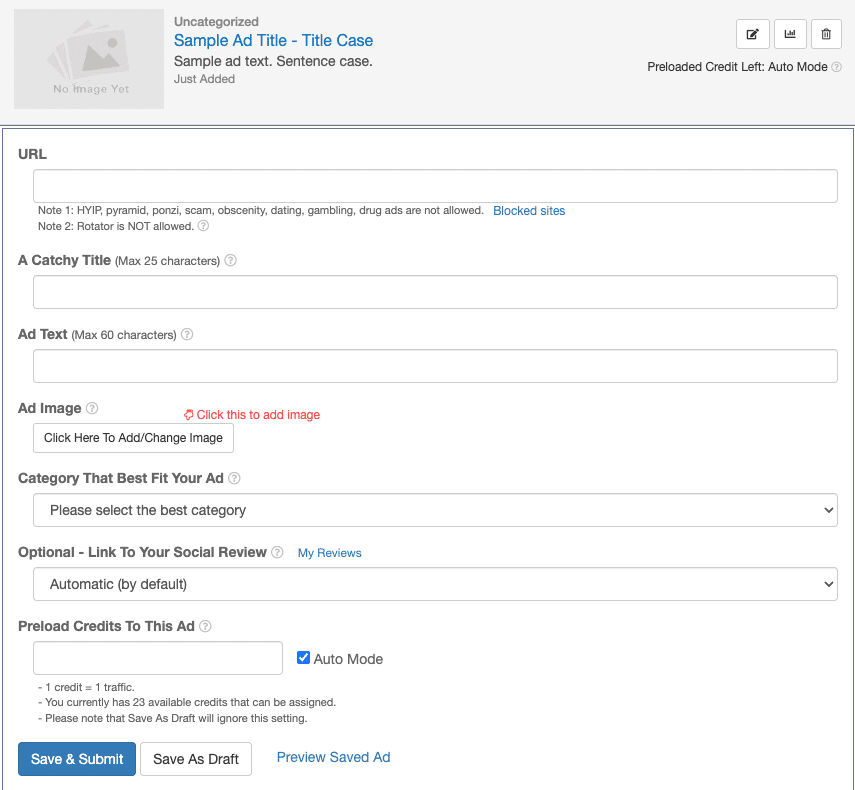
Task: Click help icon next to Rotator note
Action: click(x=203, y=226)
